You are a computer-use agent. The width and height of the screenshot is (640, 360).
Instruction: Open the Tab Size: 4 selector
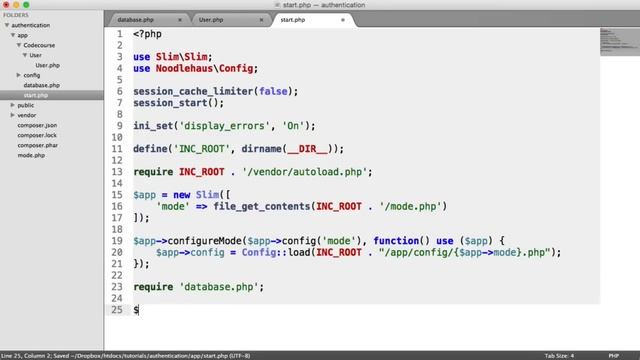coord(559,356)
